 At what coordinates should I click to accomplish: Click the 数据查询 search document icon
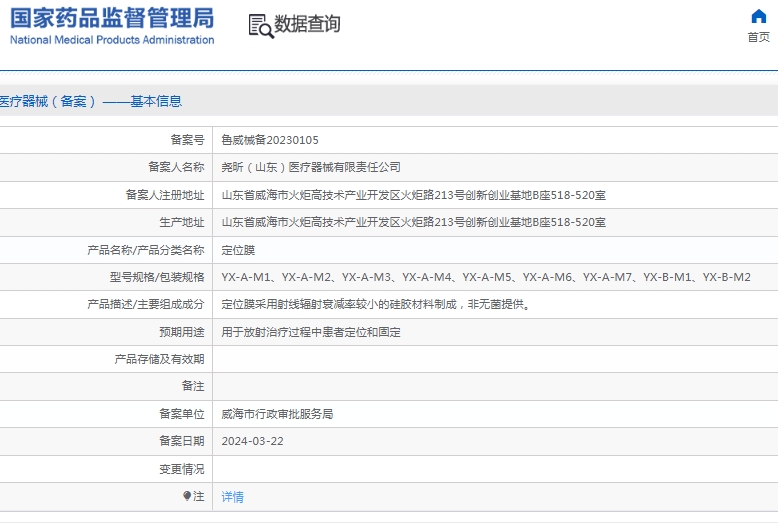click(260, 26)
